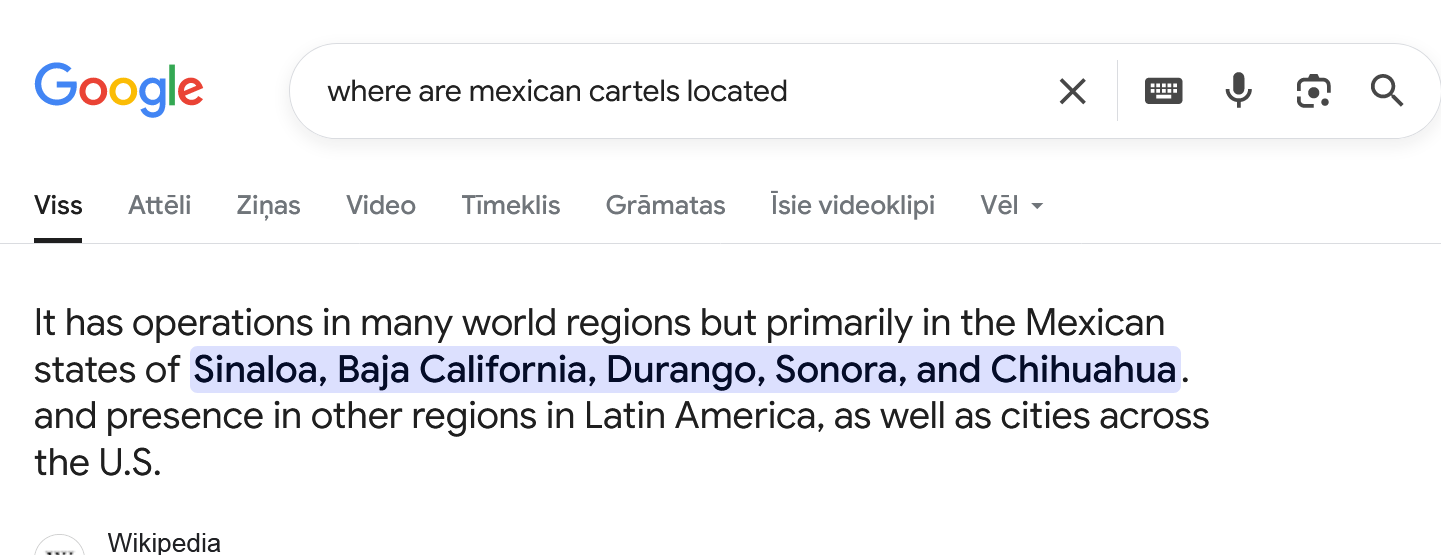Open the Grāmatas tab

(x=665, y=206)
